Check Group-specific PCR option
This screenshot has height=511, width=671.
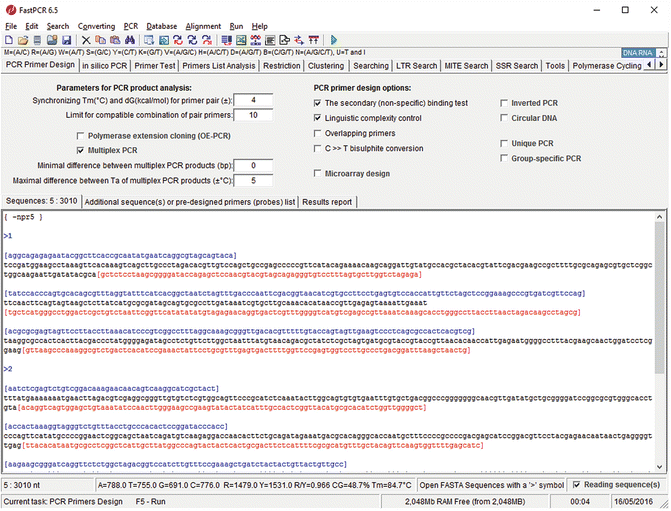click(x=504, y=158)
